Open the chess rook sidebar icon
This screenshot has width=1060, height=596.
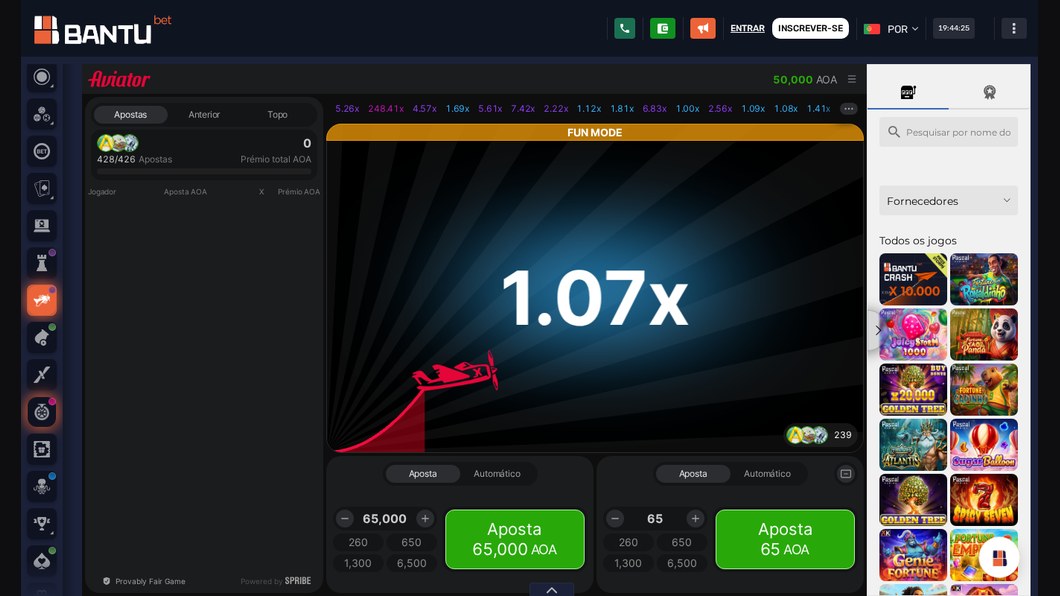coord(42,263)
